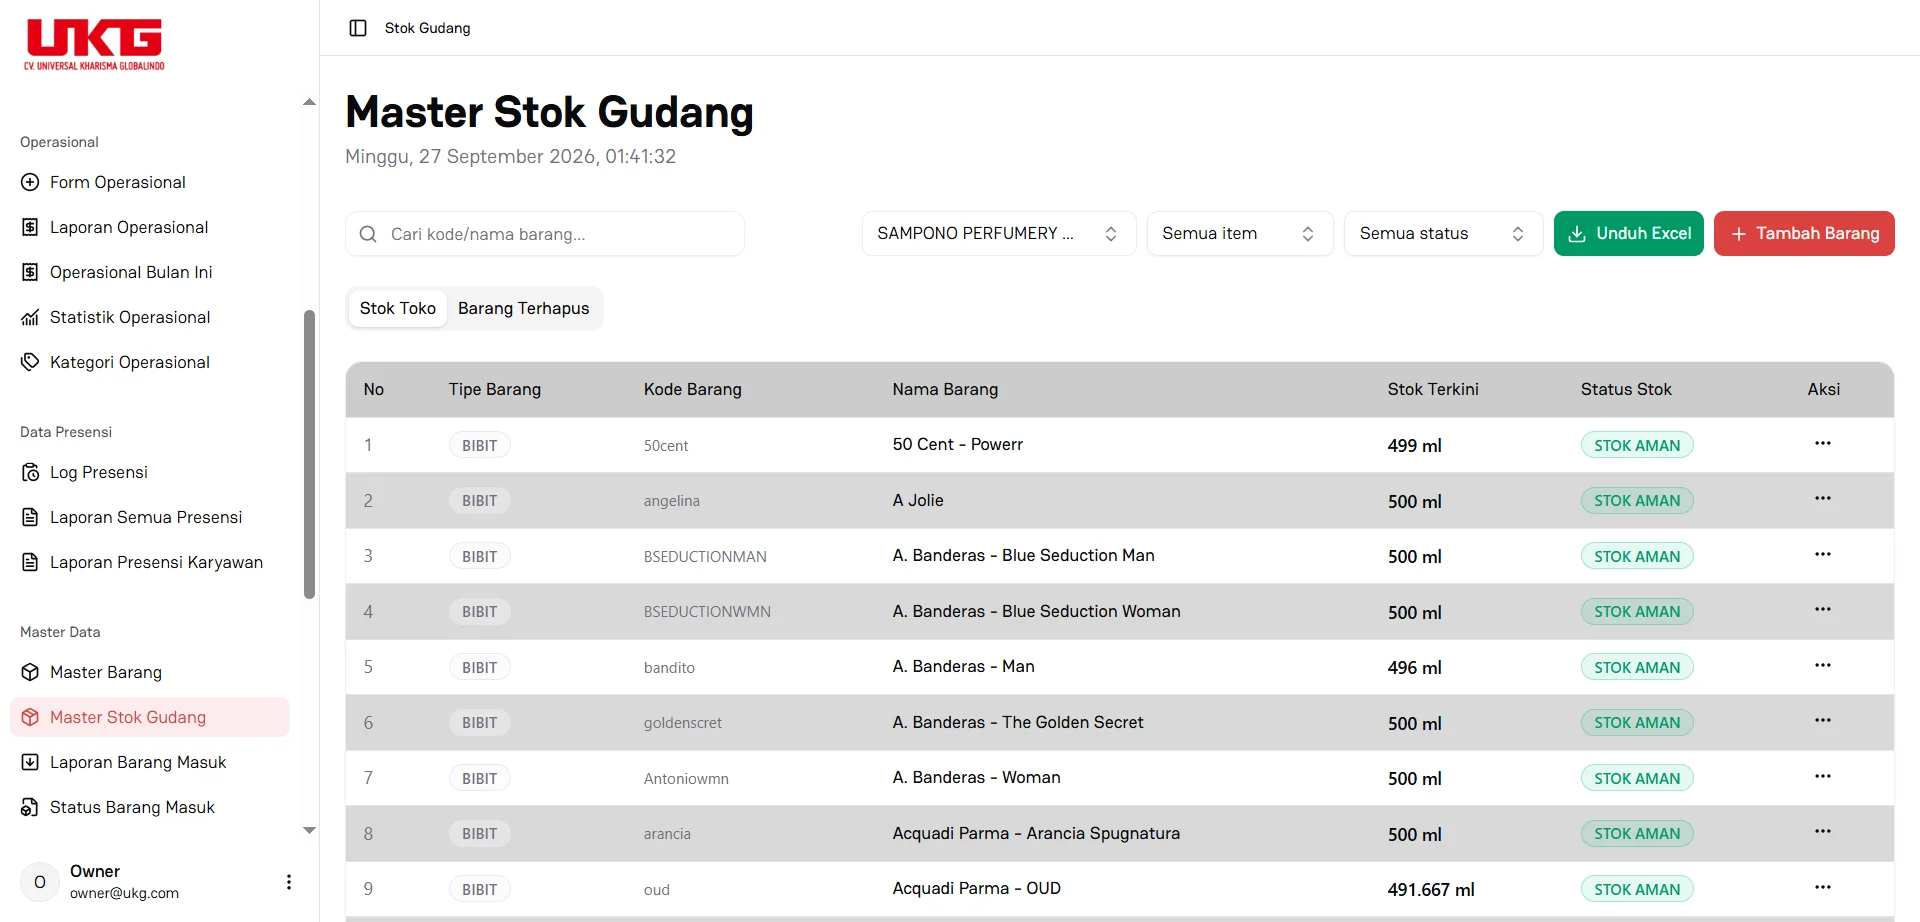Switch to Stok Toko tab

coord(398,308)
